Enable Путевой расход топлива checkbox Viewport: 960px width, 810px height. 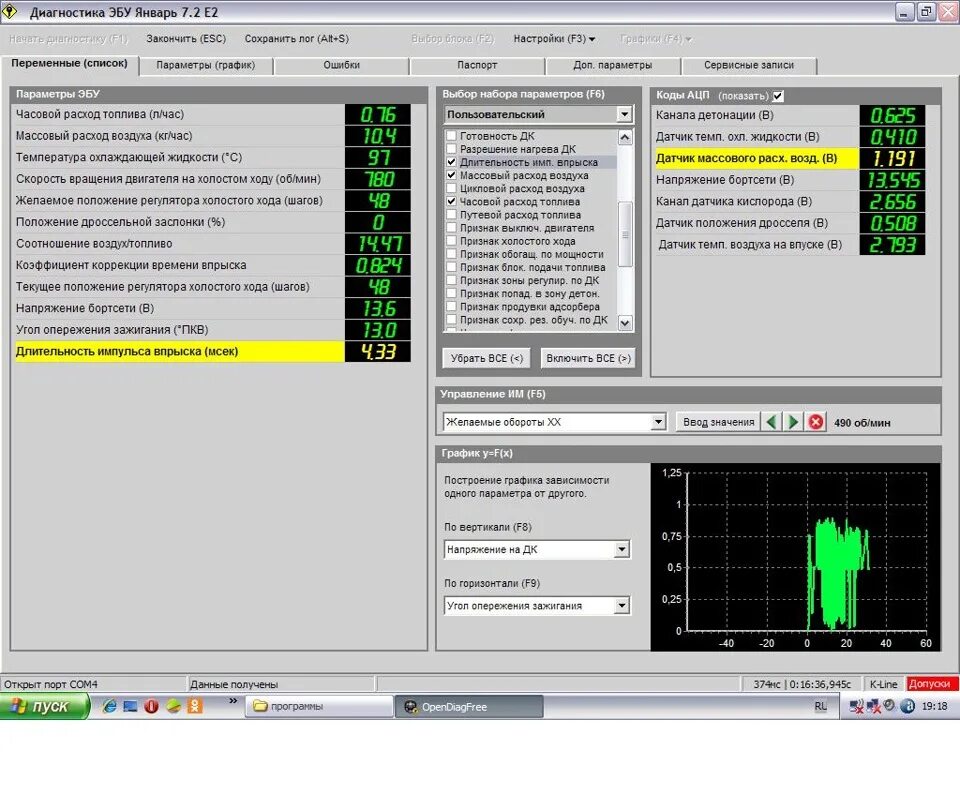[451, 214]
